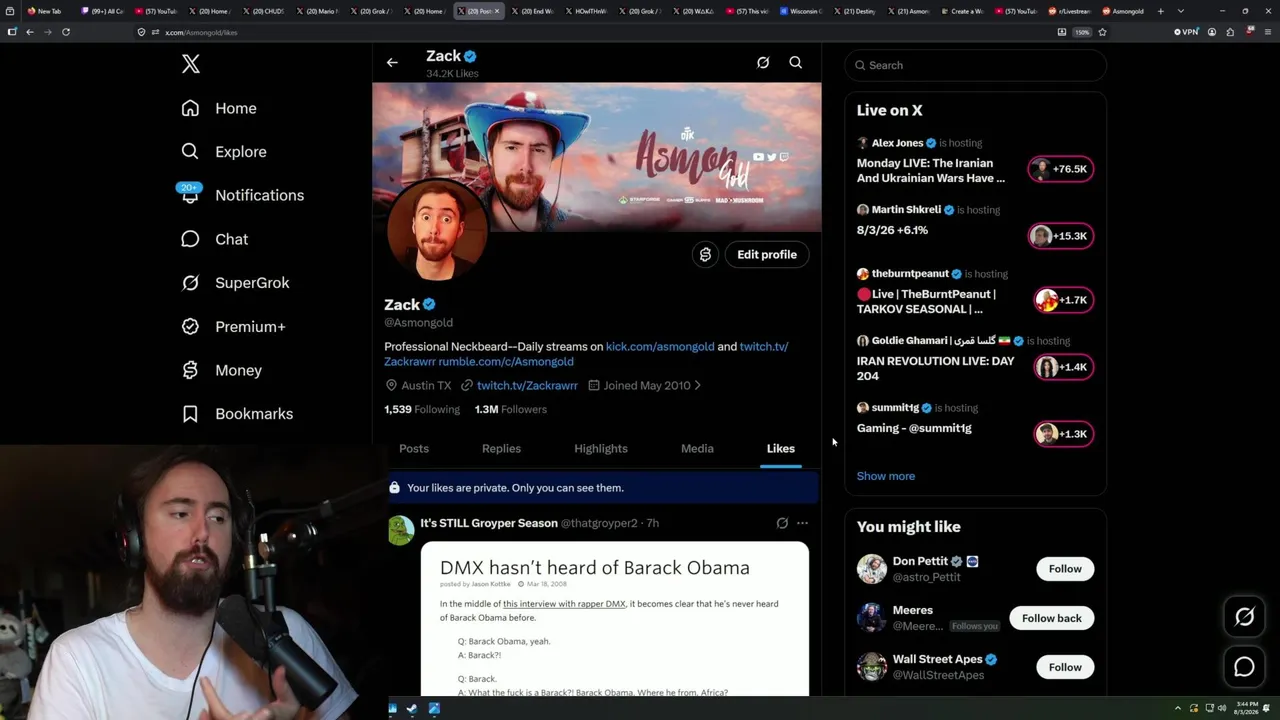Join summit1g live with +1.3K listeners
This screenshot has height=720, width=1280.
point(1063,434)
